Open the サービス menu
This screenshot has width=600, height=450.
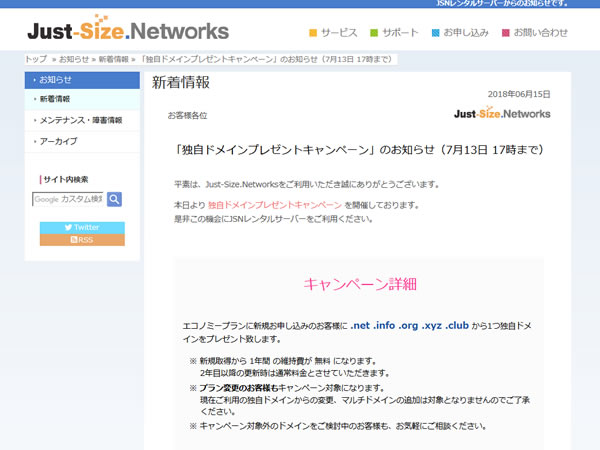[x=339, y=33]
